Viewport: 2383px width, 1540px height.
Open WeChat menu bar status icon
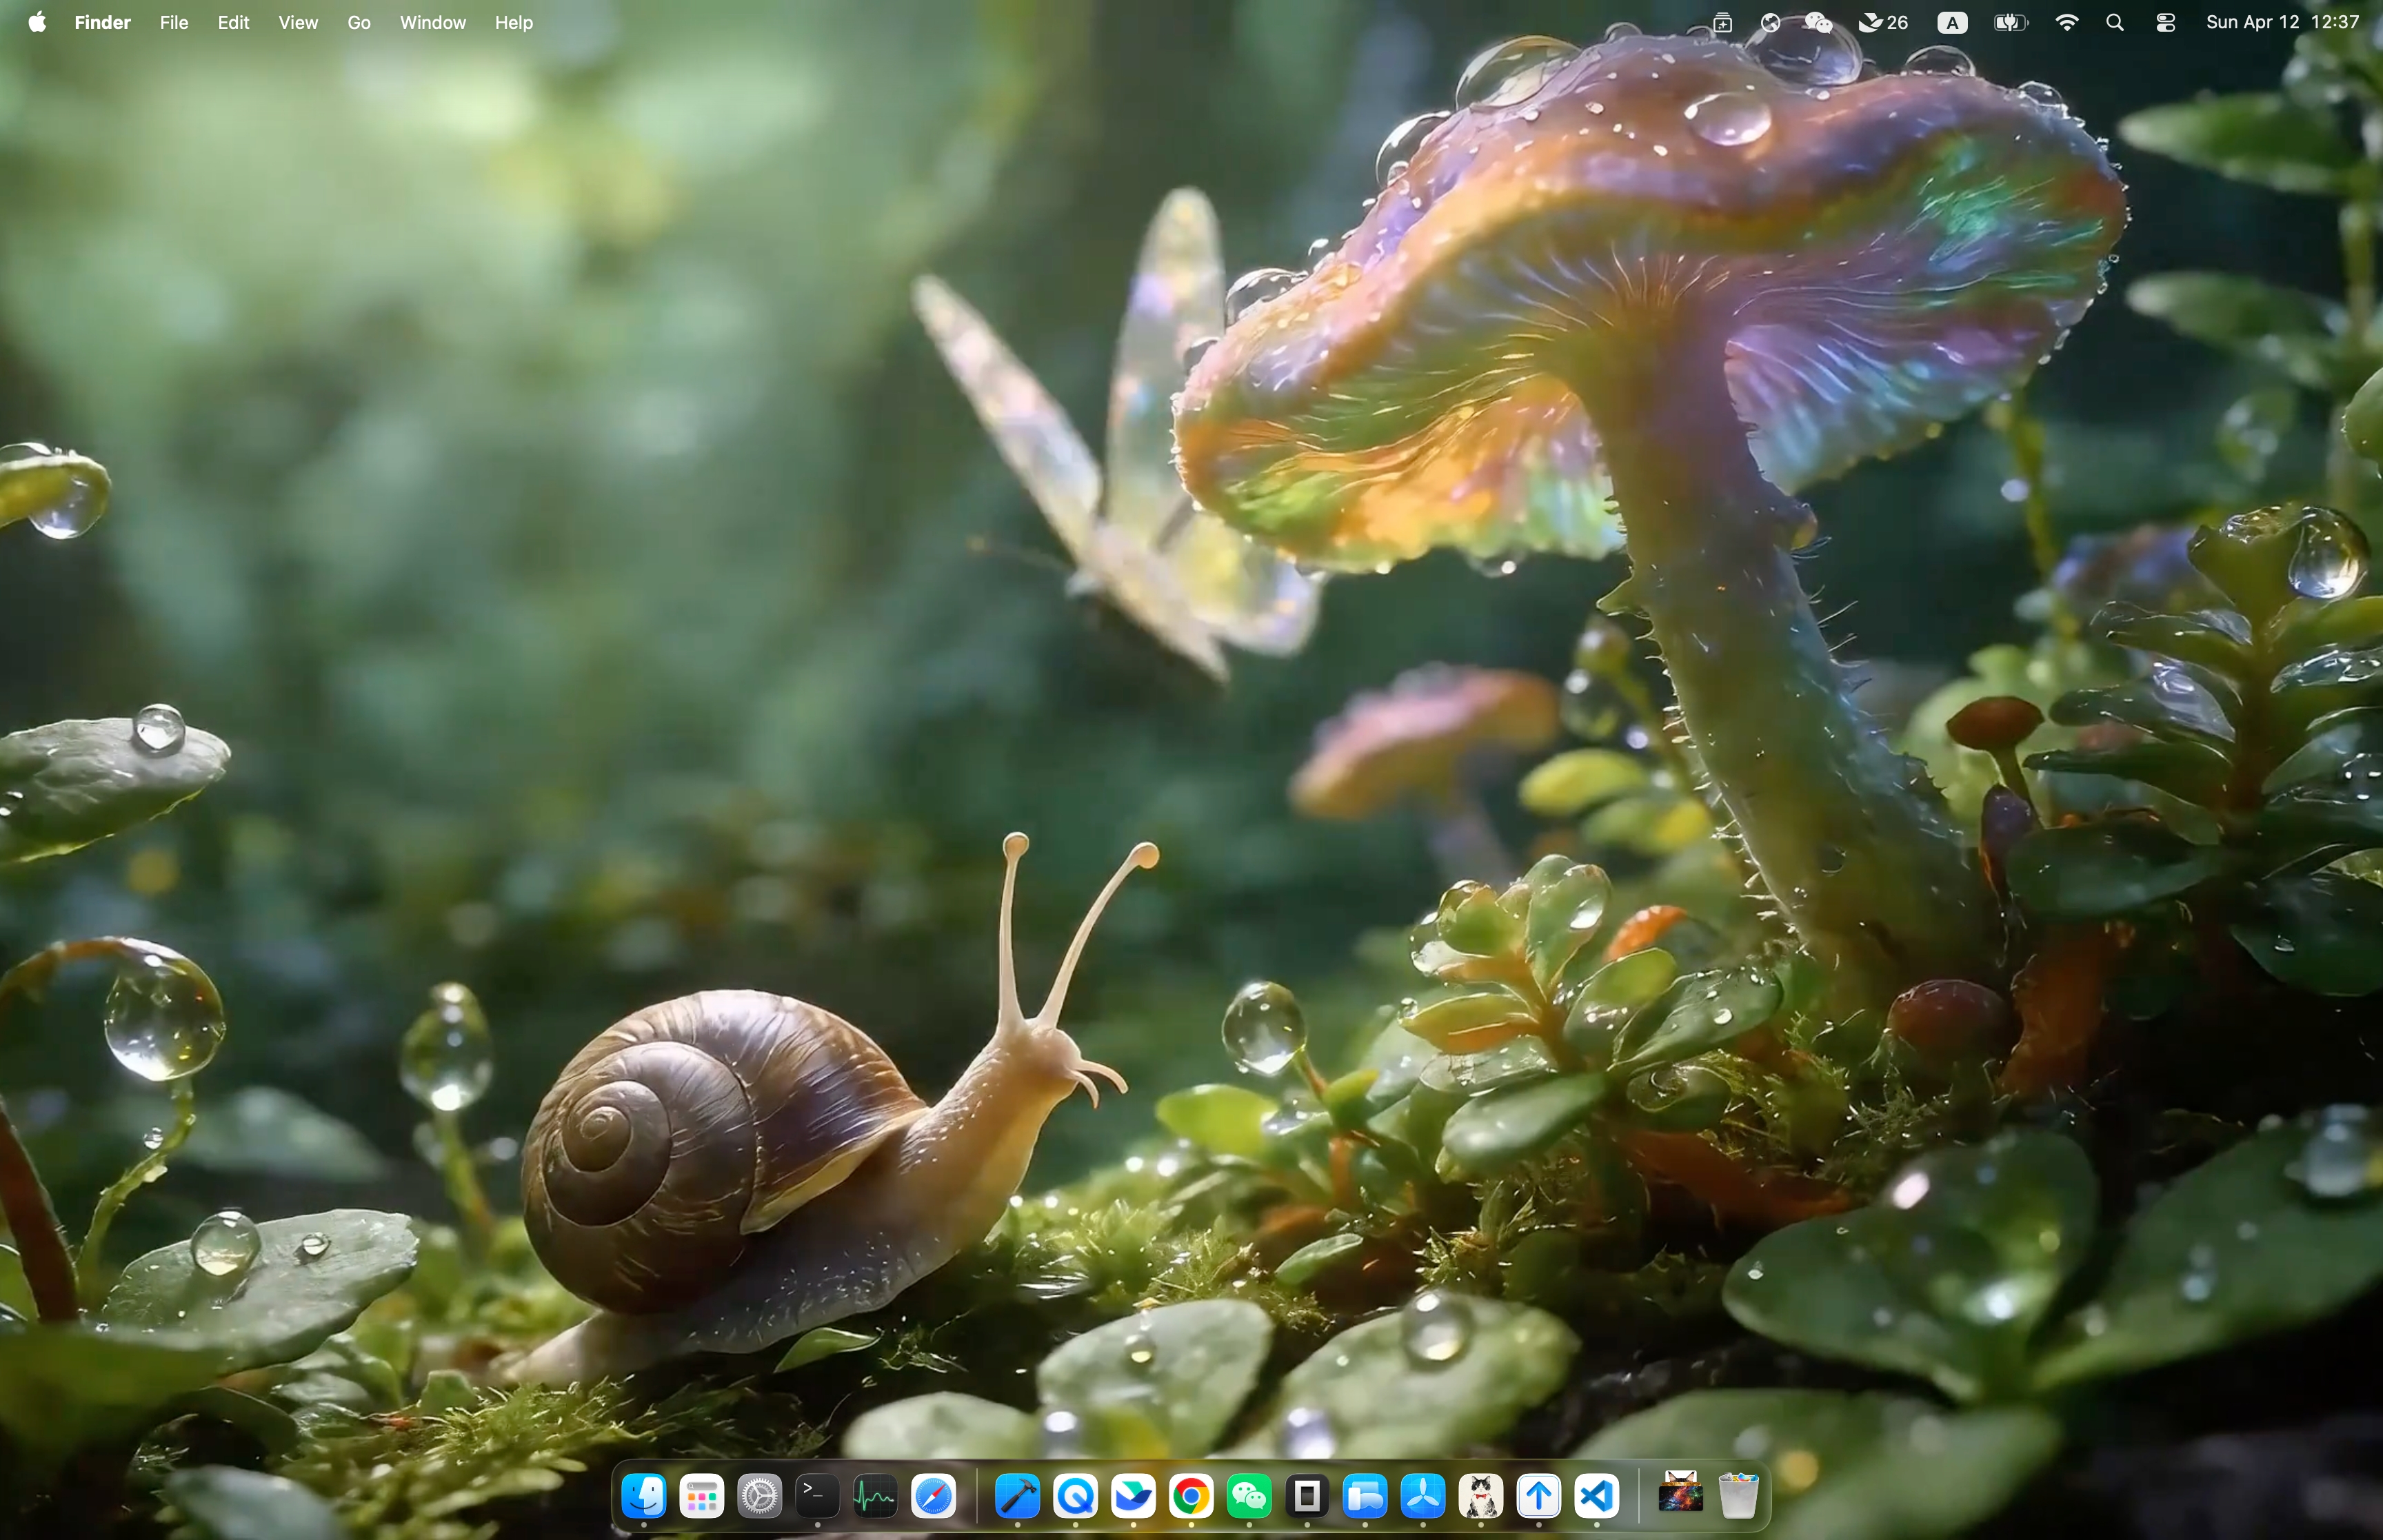(1818, 22)
